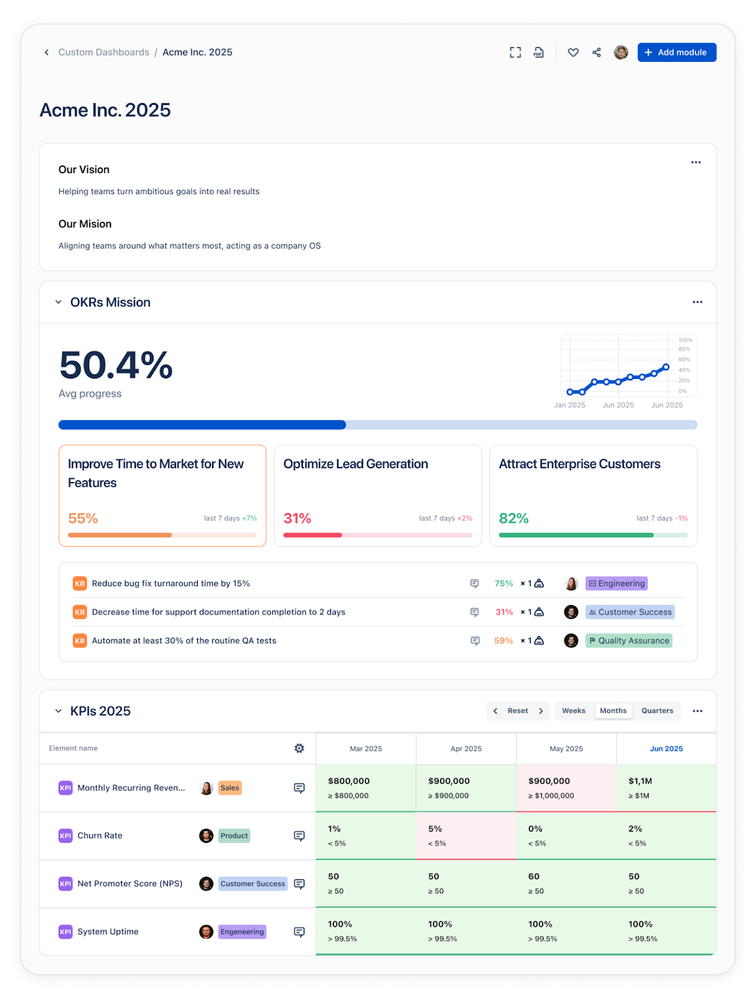Screen dimensions: 756x999
Task: Open the column settings gear icon
Action: [299, 748]
